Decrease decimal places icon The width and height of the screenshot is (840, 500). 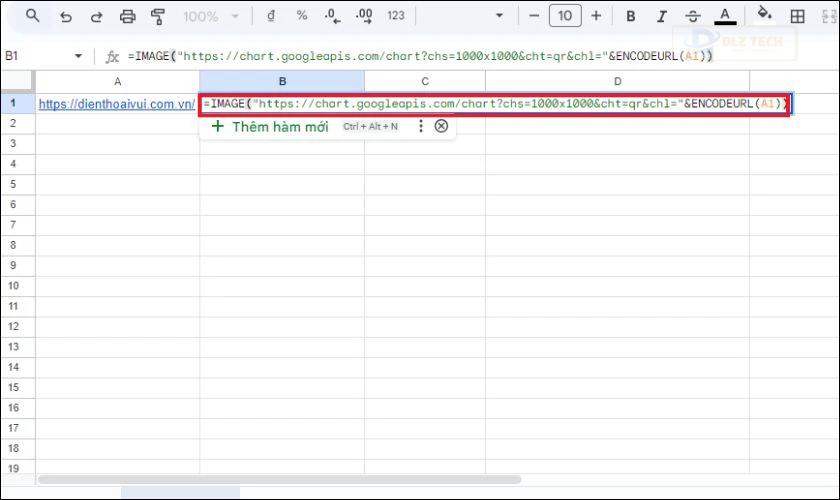[332, 16]
